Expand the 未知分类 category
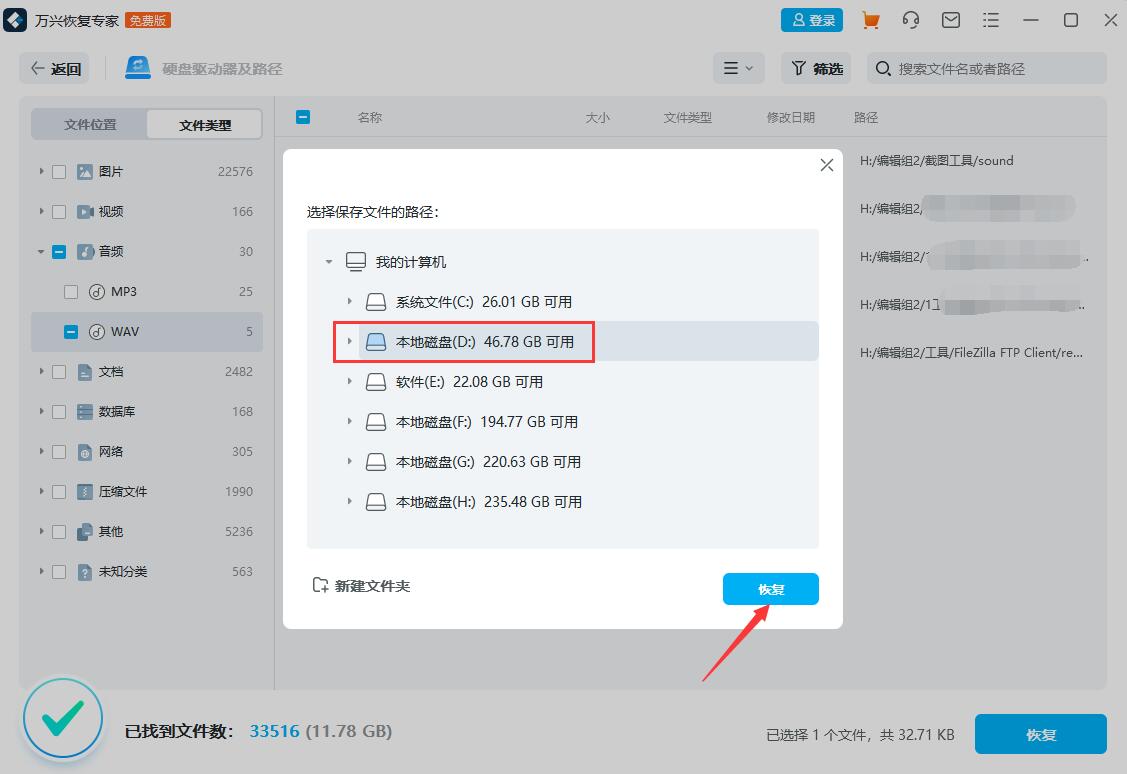Screen dimensions: 1127x774 [41, 571]
